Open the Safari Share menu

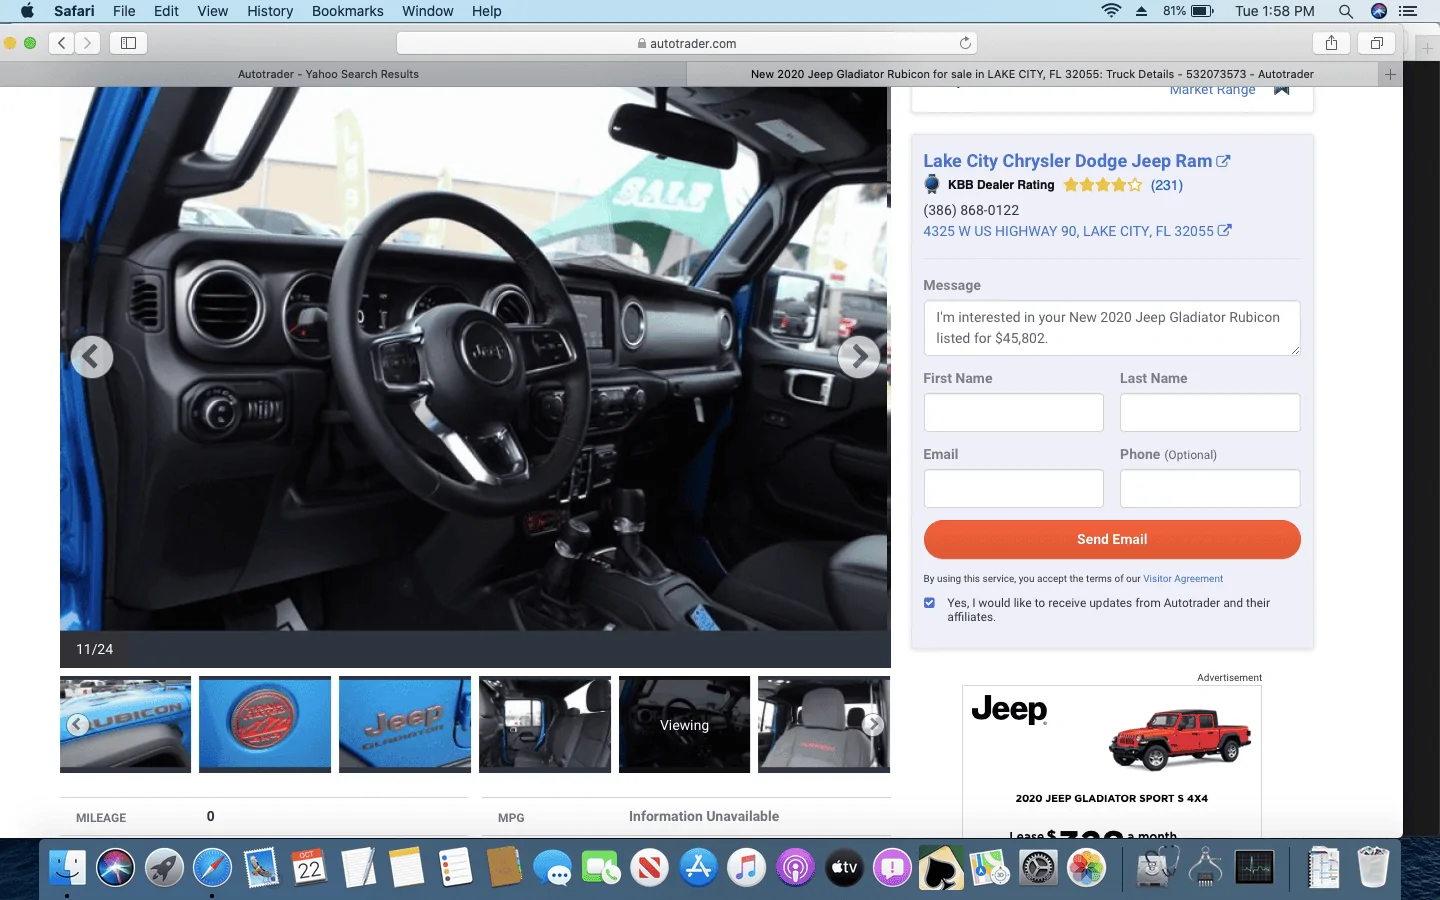[1331, 43]
